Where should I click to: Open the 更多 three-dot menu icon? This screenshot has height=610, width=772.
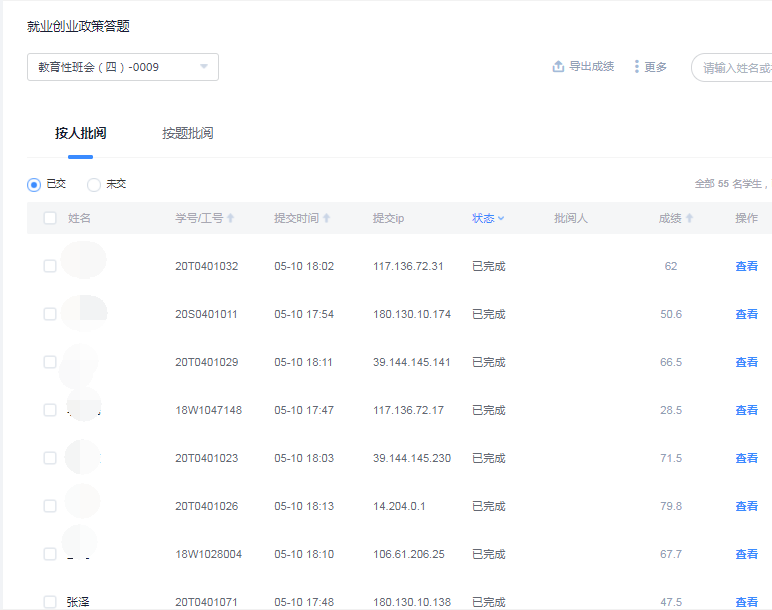pos(637,67)
